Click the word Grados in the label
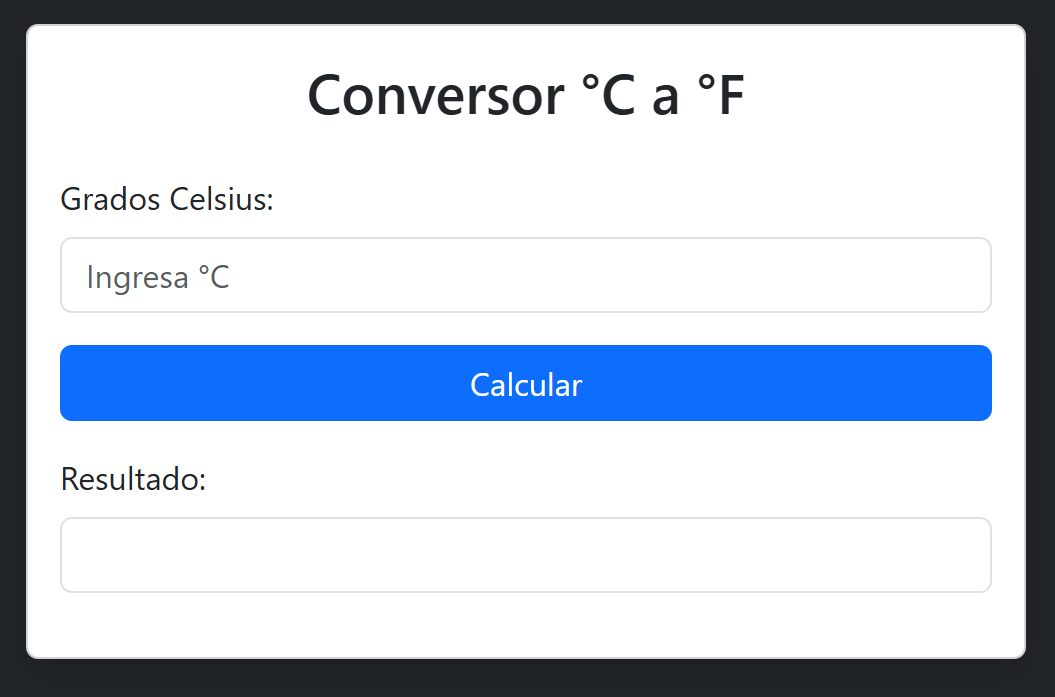 [x=110, y=199]
